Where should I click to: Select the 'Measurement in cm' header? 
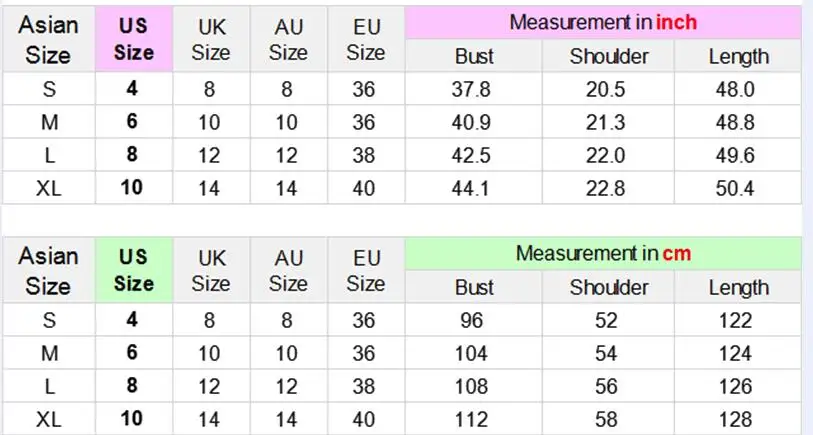coord(603,254)
